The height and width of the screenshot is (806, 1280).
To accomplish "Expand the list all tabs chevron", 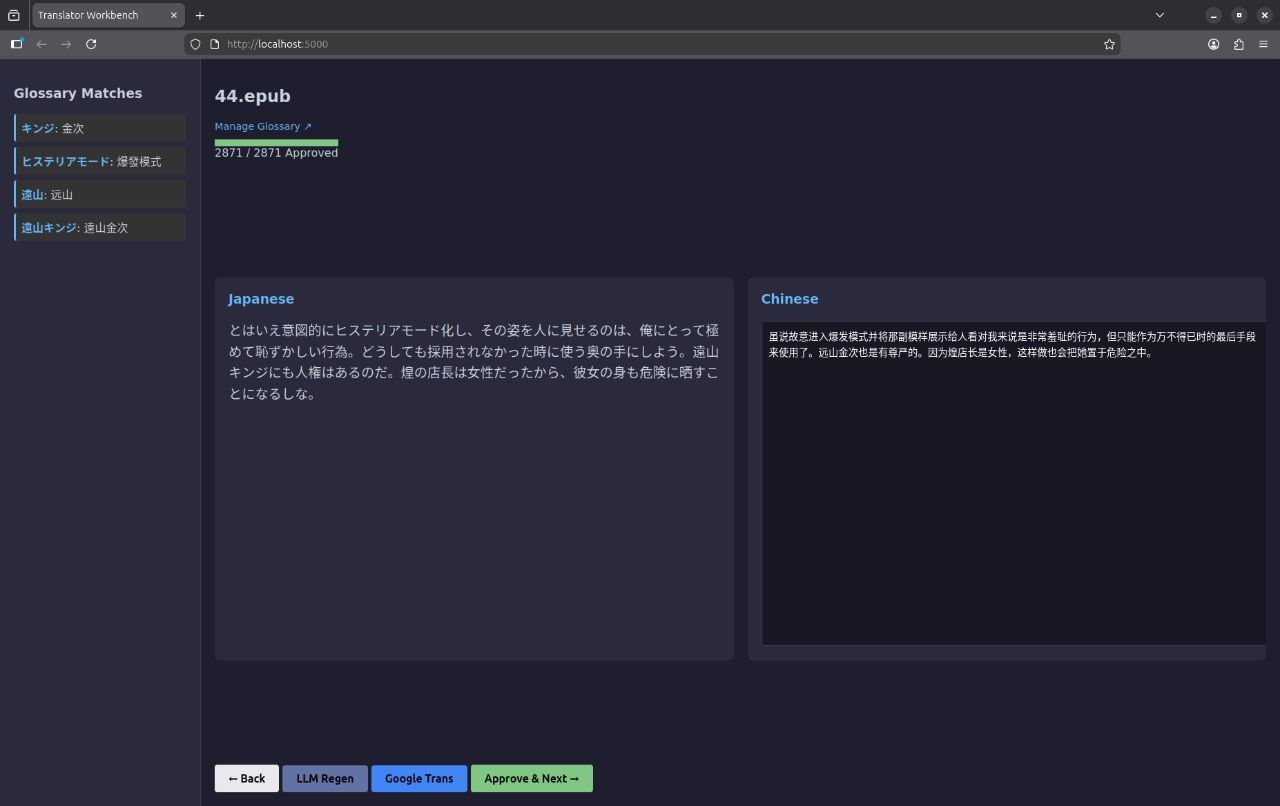I will point(1159,15).
